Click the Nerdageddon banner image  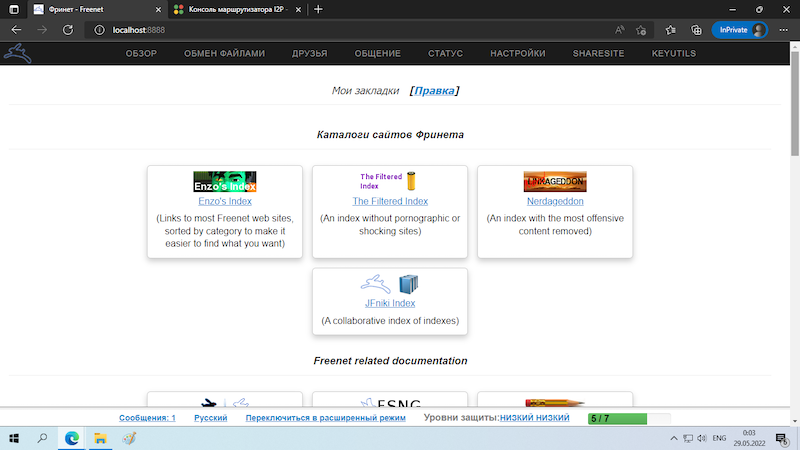[555, 182]
